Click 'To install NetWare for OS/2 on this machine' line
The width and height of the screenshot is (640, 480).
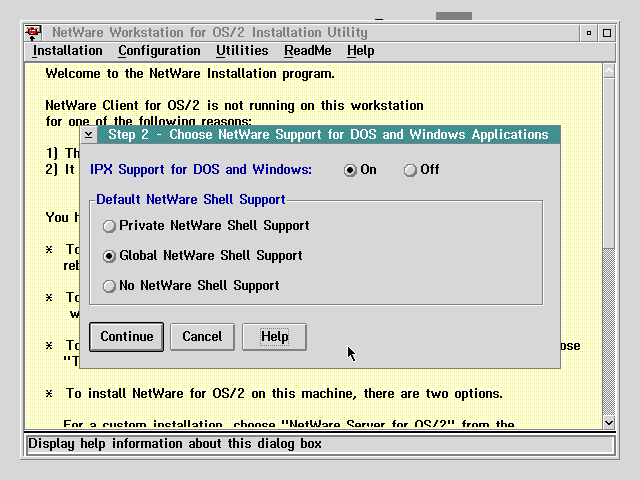284,394
